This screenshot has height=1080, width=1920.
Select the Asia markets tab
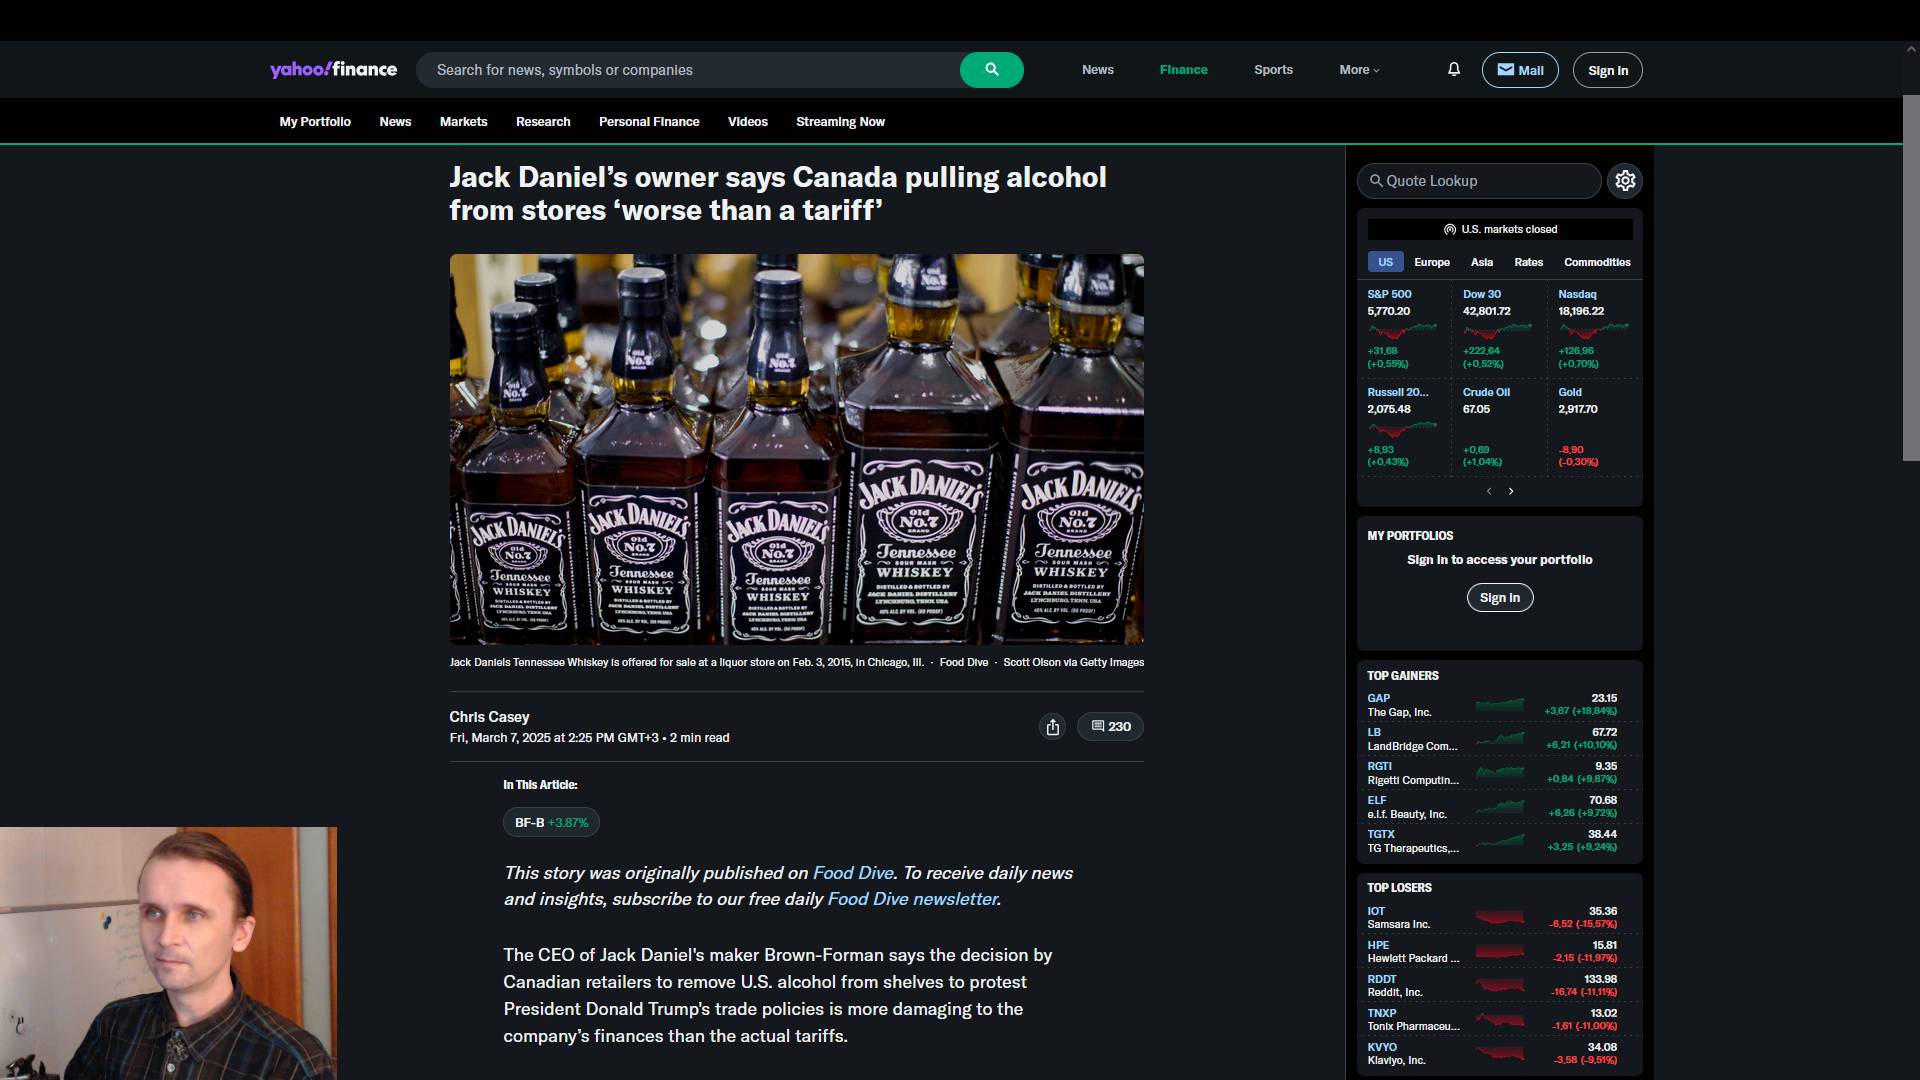pyautogui.click(x=1481, y=262)
